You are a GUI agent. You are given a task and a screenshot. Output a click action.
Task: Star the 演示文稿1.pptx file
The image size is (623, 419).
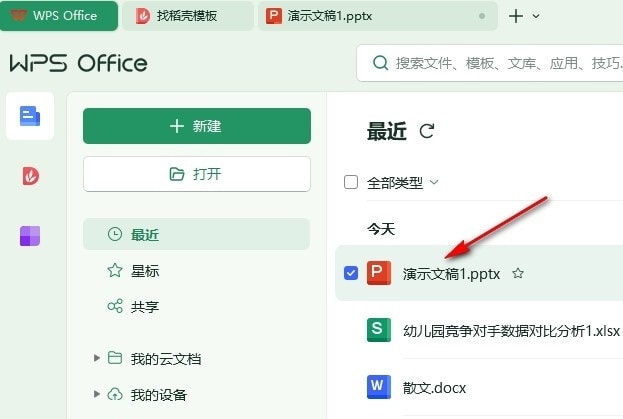[518, 273]
